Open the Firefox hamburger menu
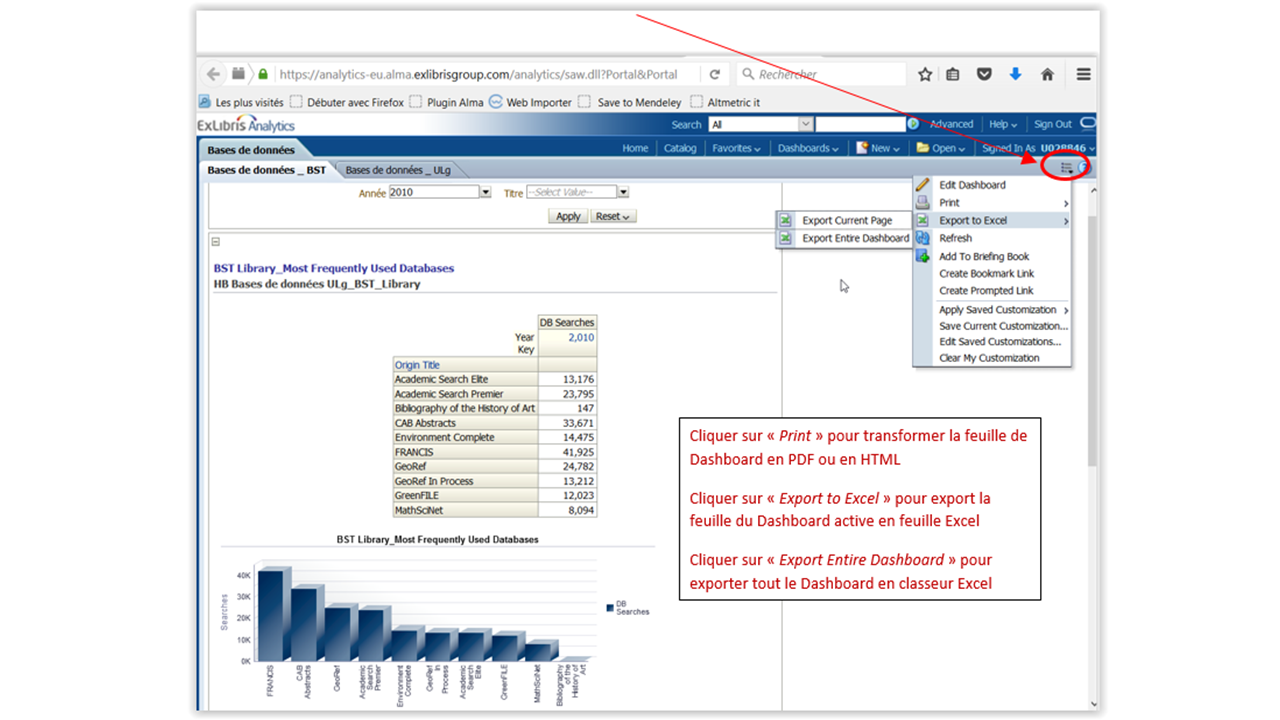The image size is (1280, 720). pyautogui.click(x=1083, y=74)
